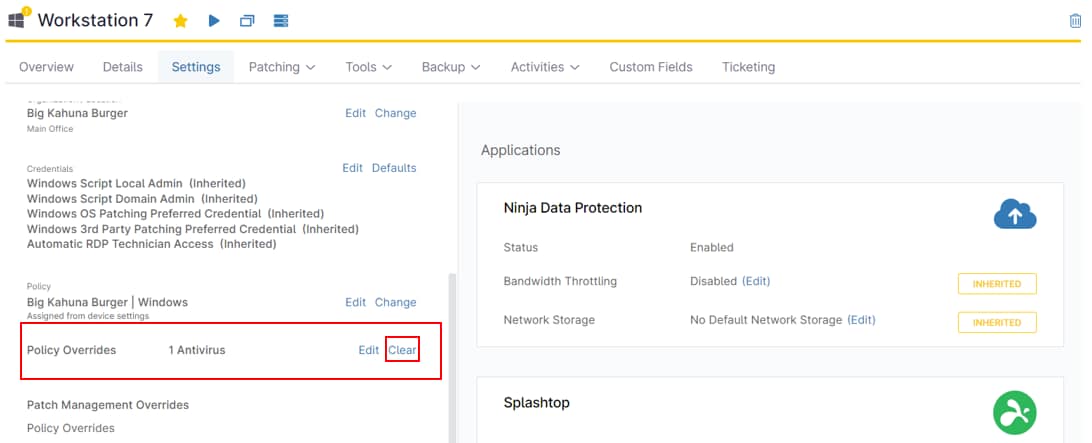Click Defaults link next to Credentials
The image size is (1092, 443).
point(394,168)
